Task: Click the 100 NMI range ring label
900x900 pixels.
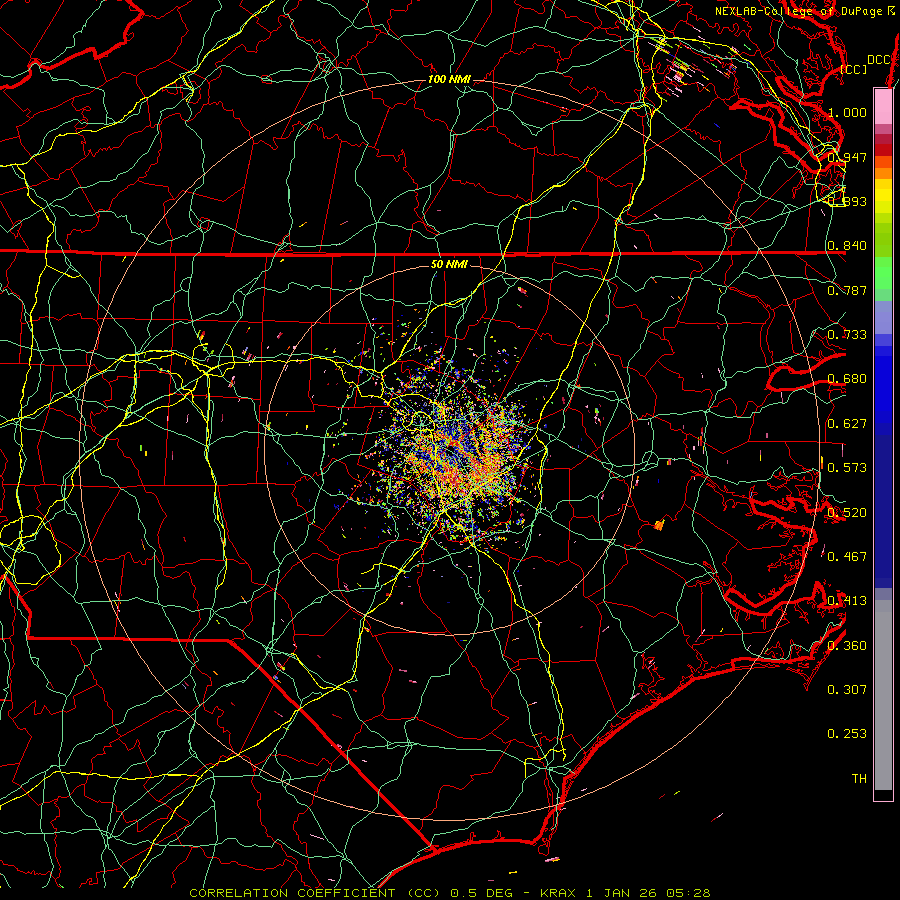Action: 448,79
